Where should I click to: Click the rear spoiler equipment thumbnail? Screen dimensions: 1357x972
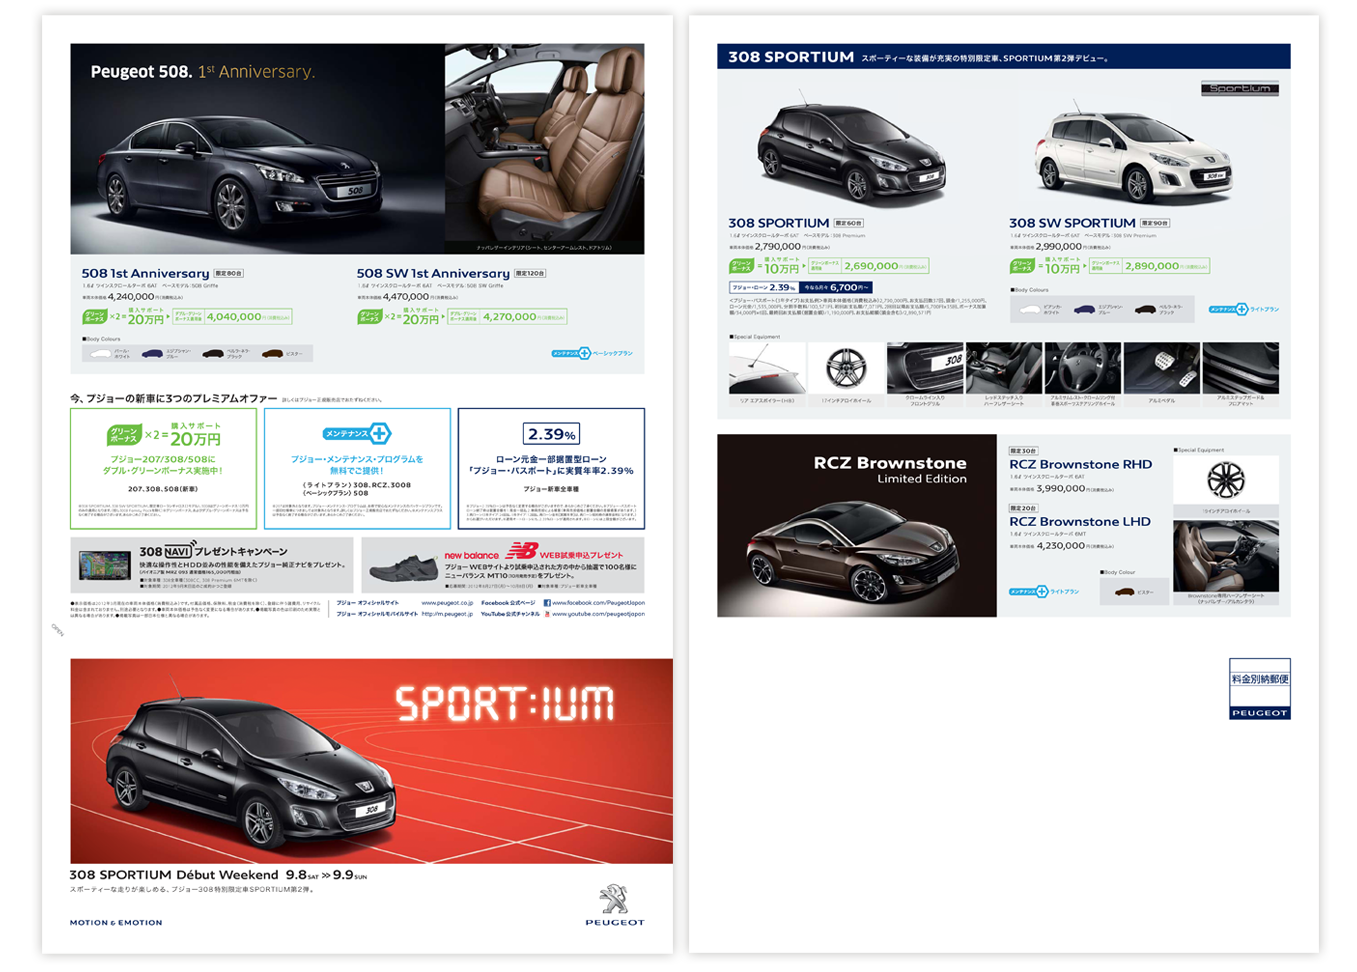(767, 368)
